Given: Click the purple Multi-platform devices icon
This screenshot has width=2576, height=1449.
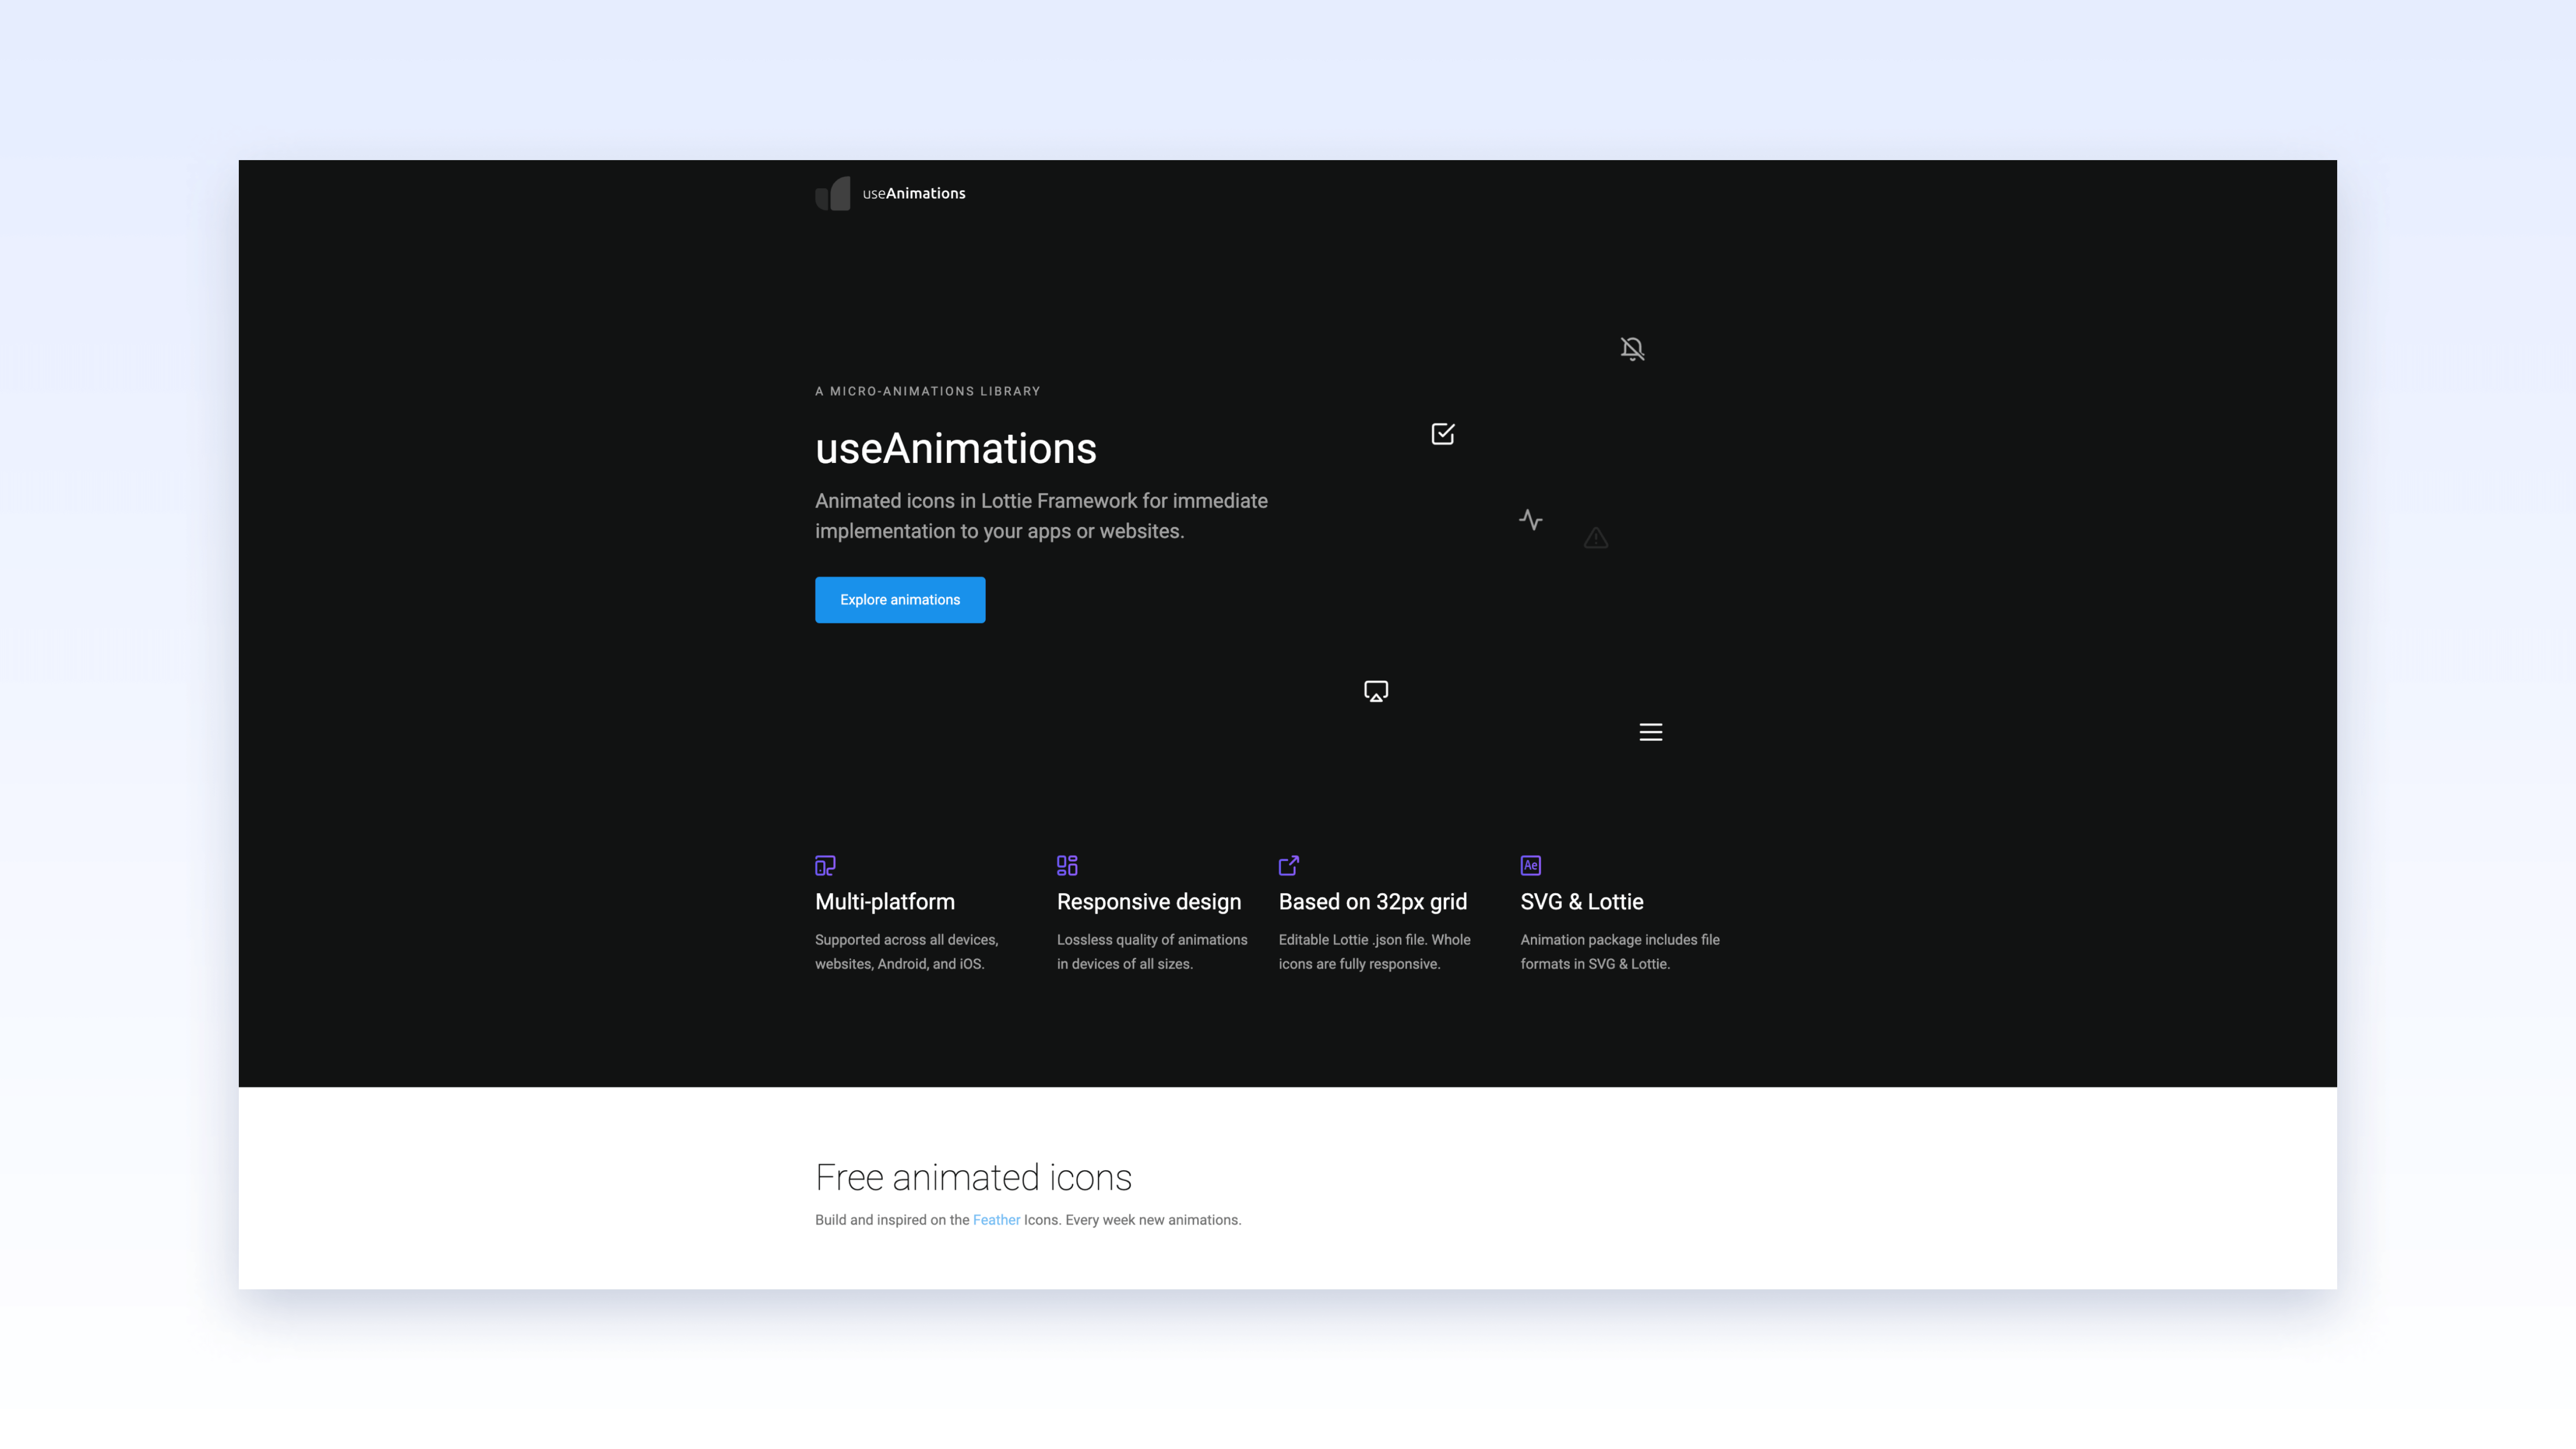Looking at the screenshot, I should click(825, 865).
